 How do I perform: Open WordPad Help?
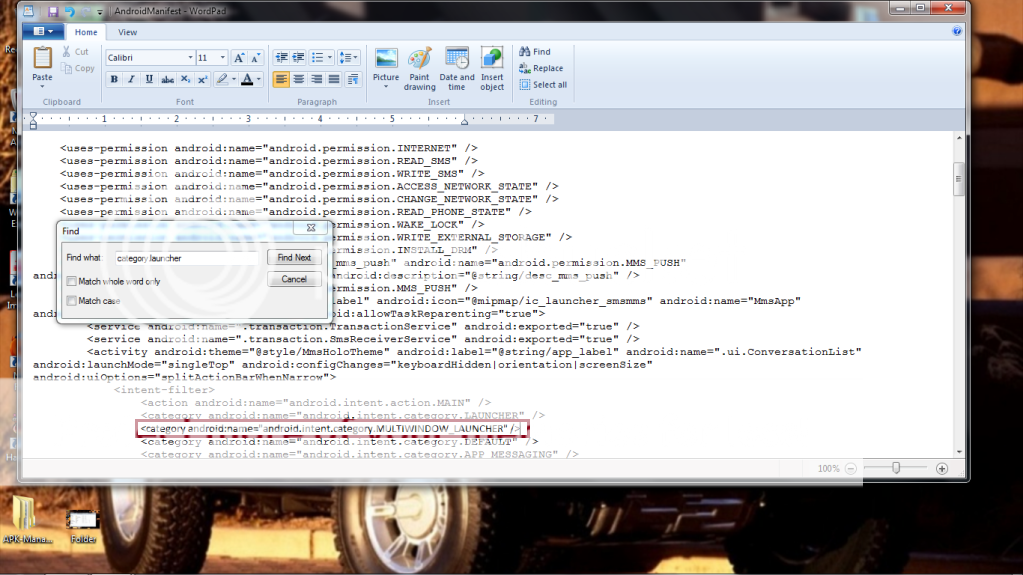click(956, 31)
